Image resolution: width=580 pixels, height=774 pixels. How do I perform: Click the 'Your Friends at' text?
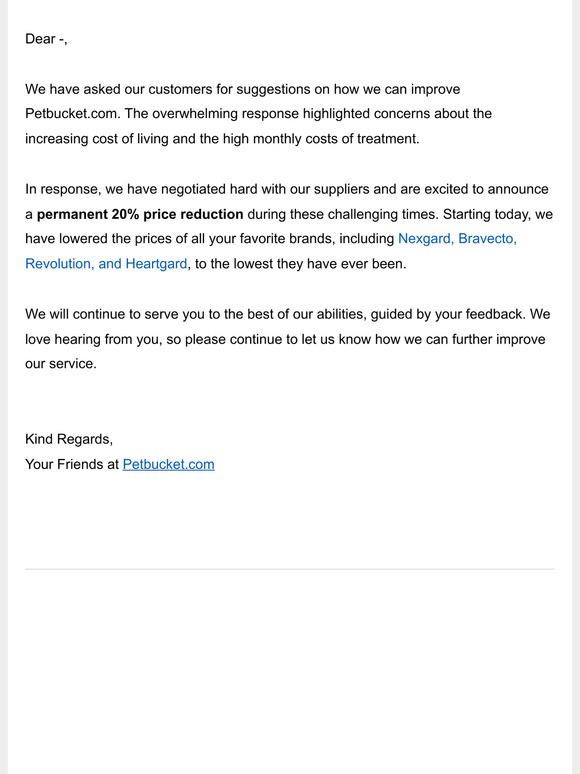72,464
